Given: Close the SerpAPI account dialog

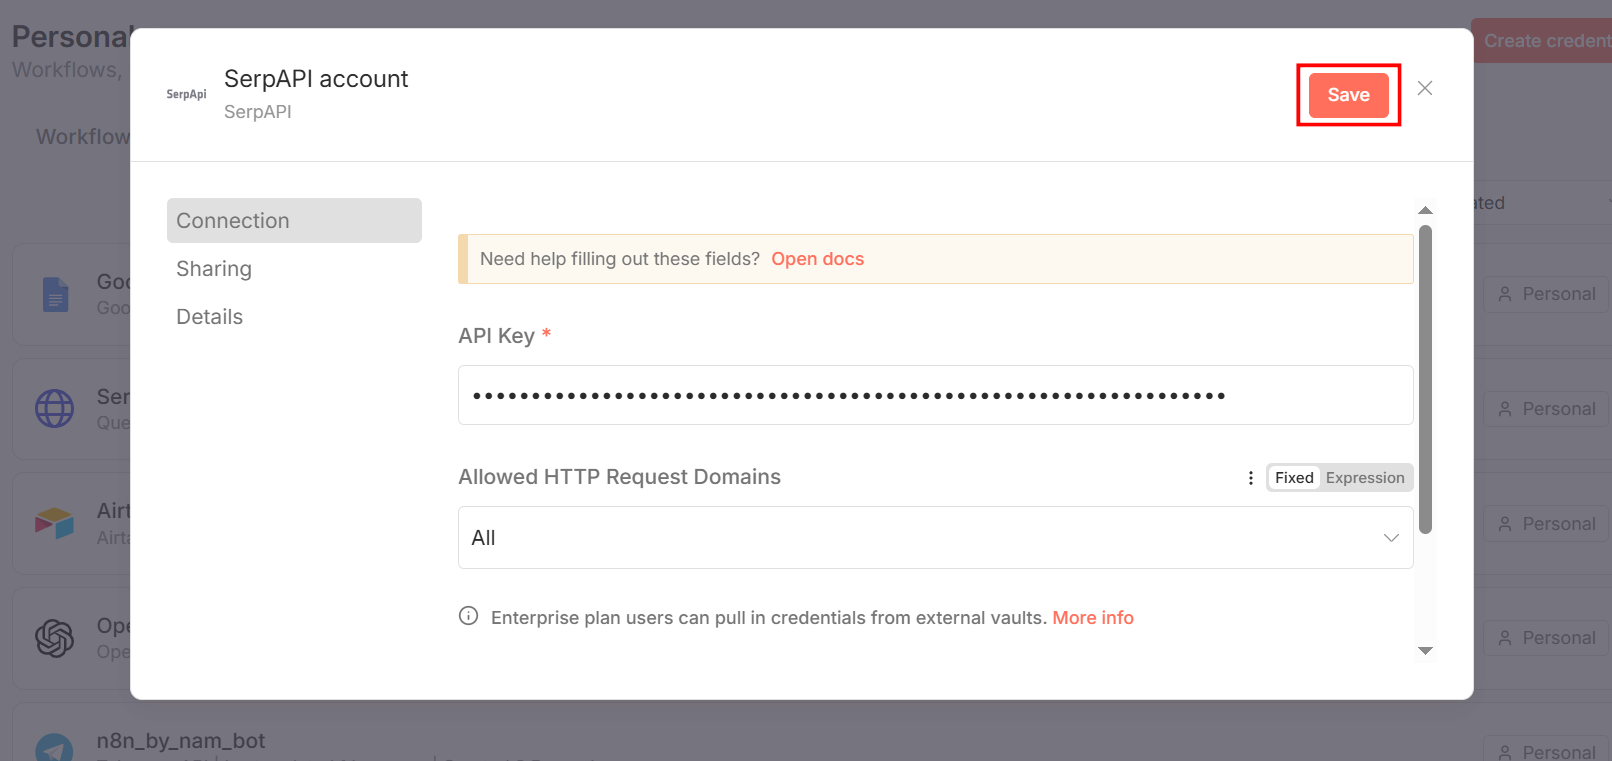Looking at the screenshot, I should point(1425,88).
